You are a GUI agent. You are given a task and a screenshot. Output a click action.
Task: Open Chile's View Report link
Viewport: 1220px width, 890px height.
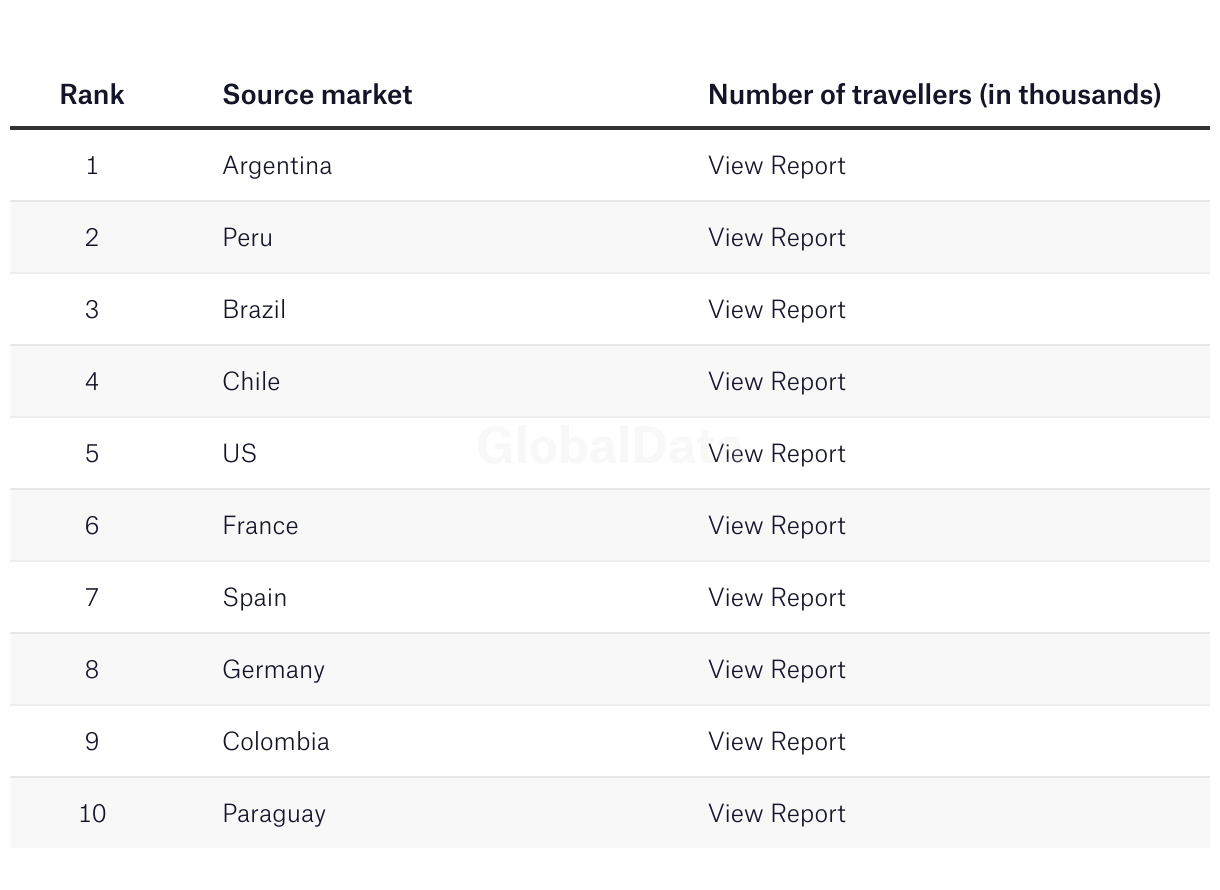[776, 381]
